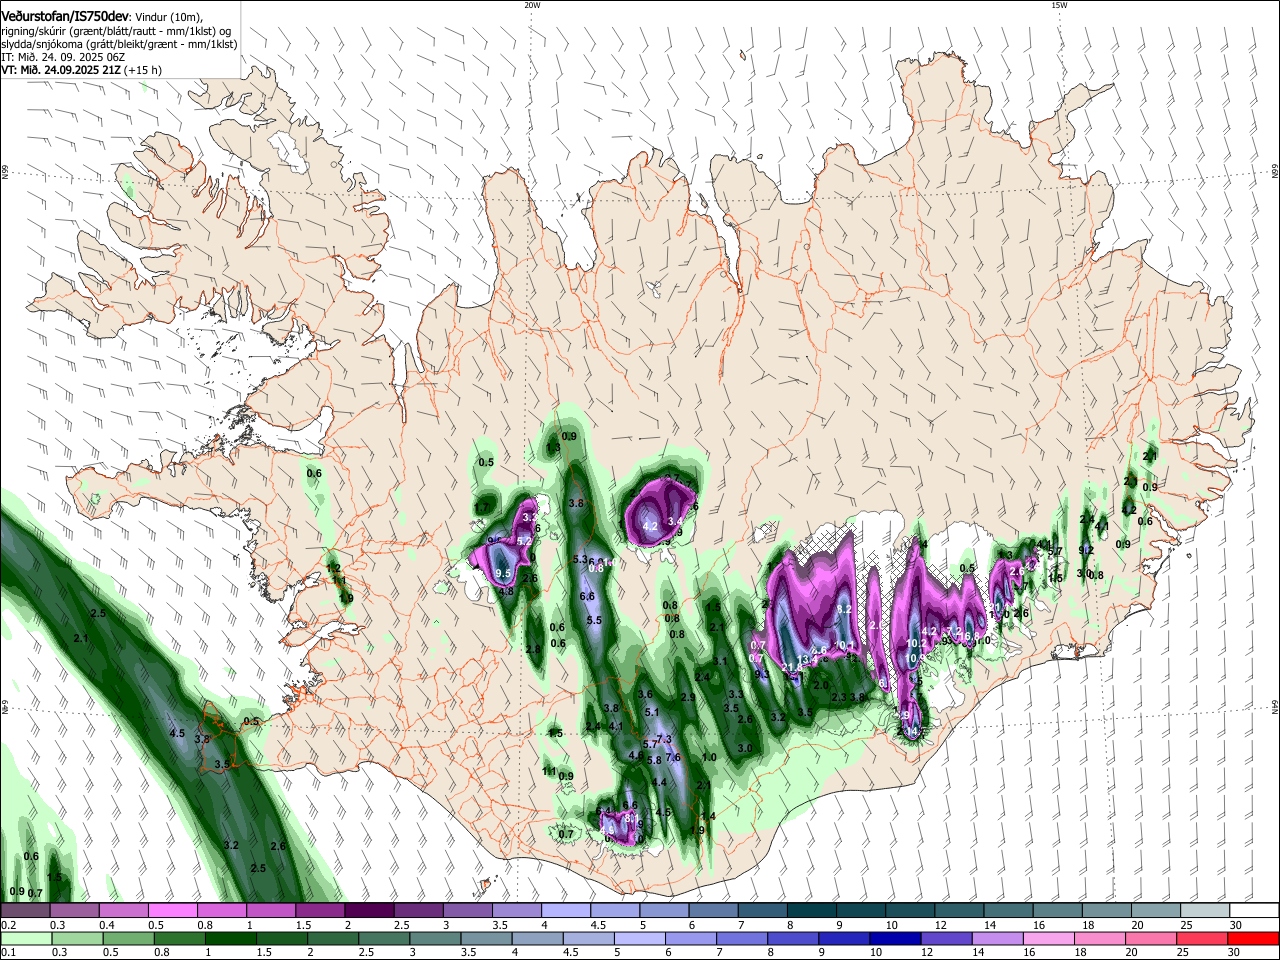This screenshot has height=960, width=1280.
Task: Click upper legend swatch between 20 and 25
Action: pos(1156,911)
